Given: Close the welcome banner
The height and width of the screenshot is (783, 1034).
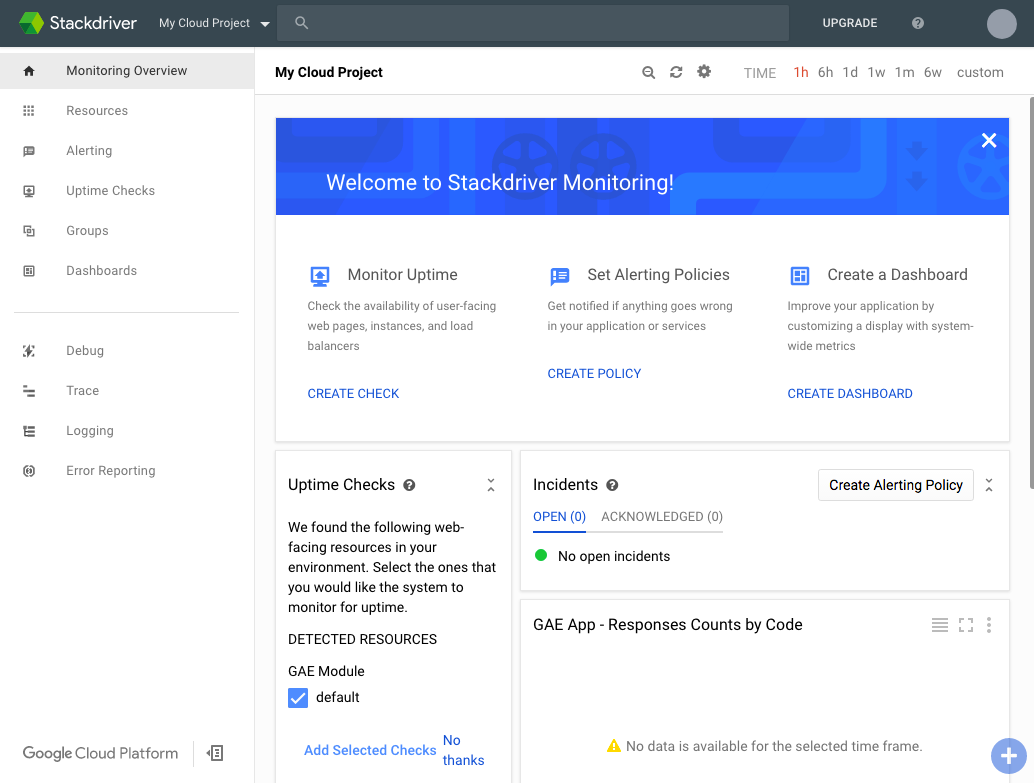Looking at the screenshot, I should 988,141.
